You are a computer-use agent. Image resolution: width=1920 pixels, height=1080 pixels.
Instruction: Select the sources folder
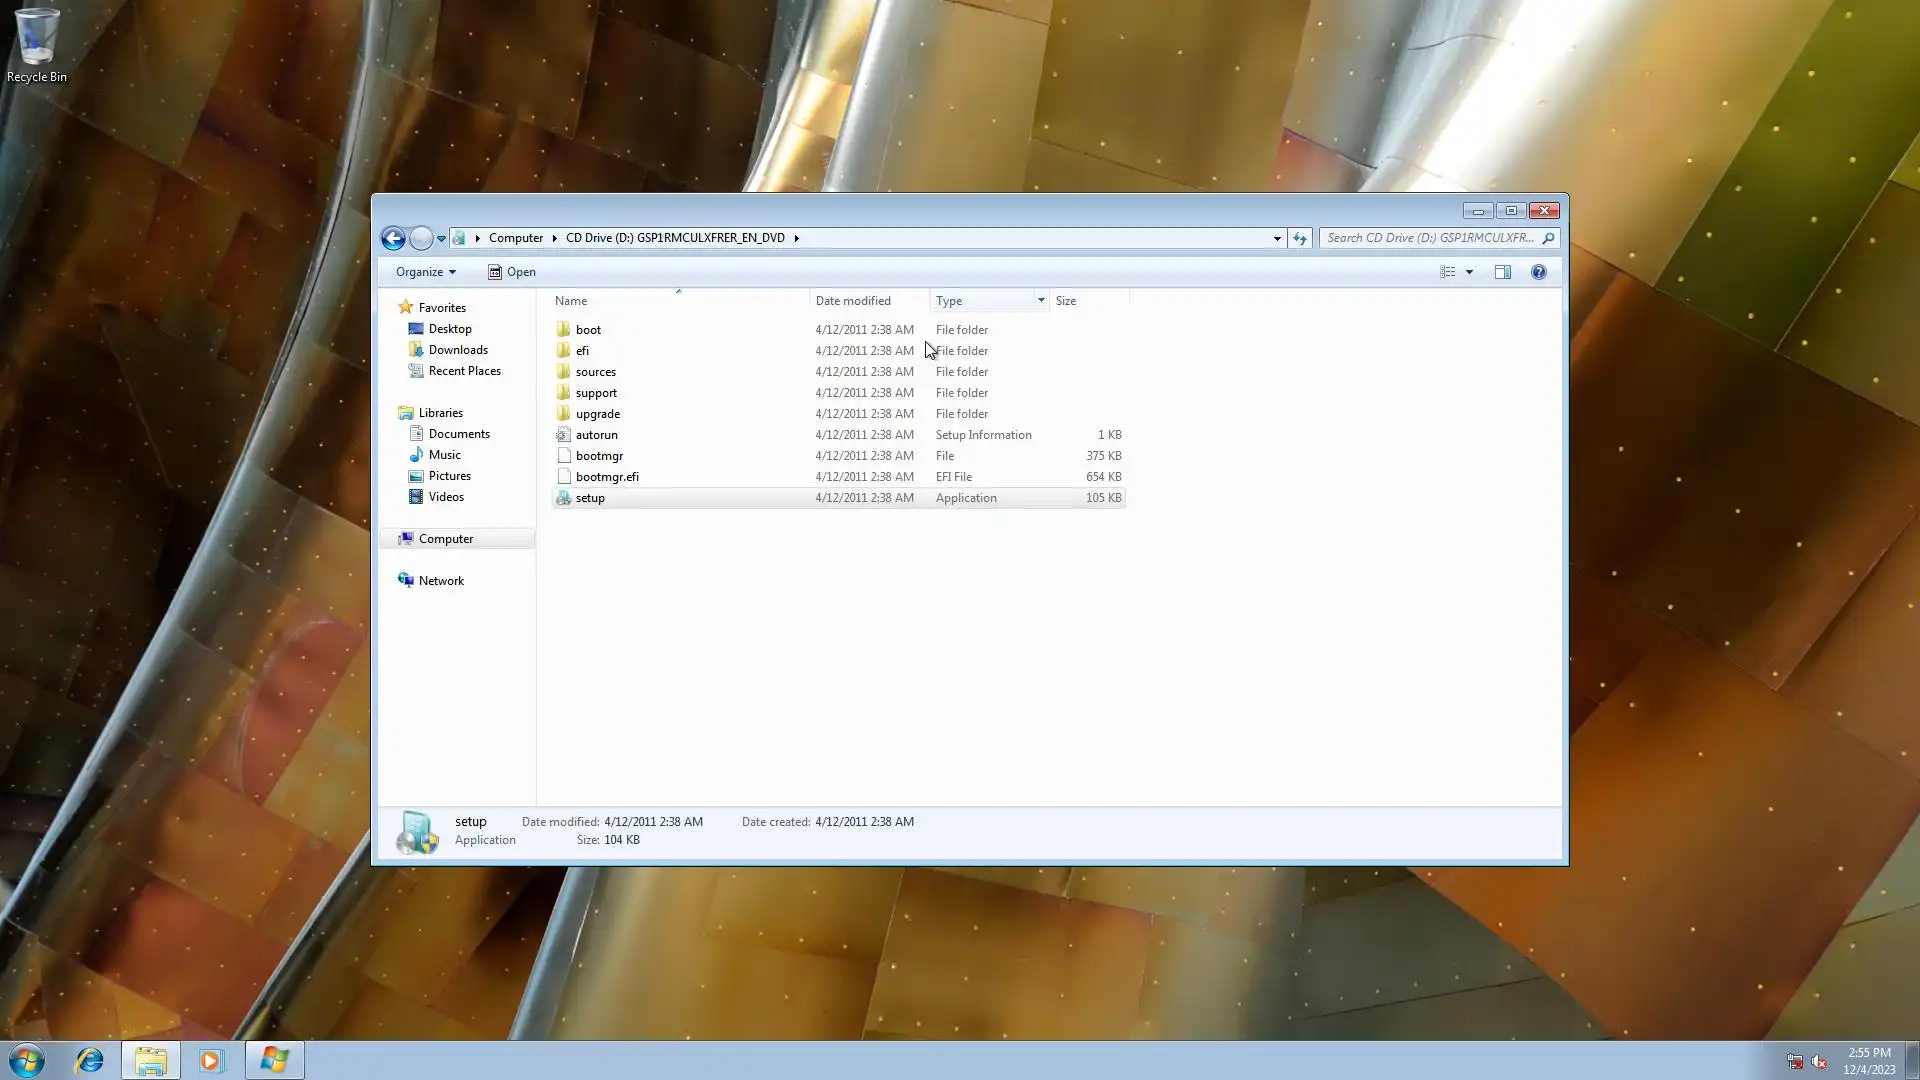point(595,372)
